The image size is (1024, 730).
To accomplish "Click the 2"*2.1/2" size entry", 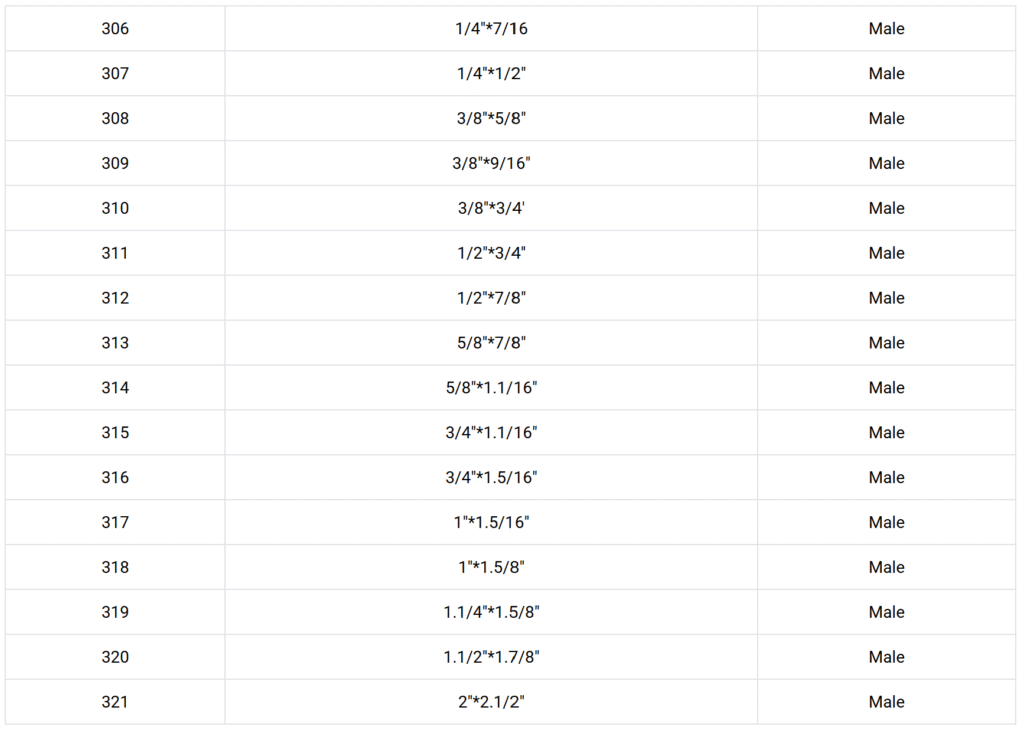I will point(491,702).
